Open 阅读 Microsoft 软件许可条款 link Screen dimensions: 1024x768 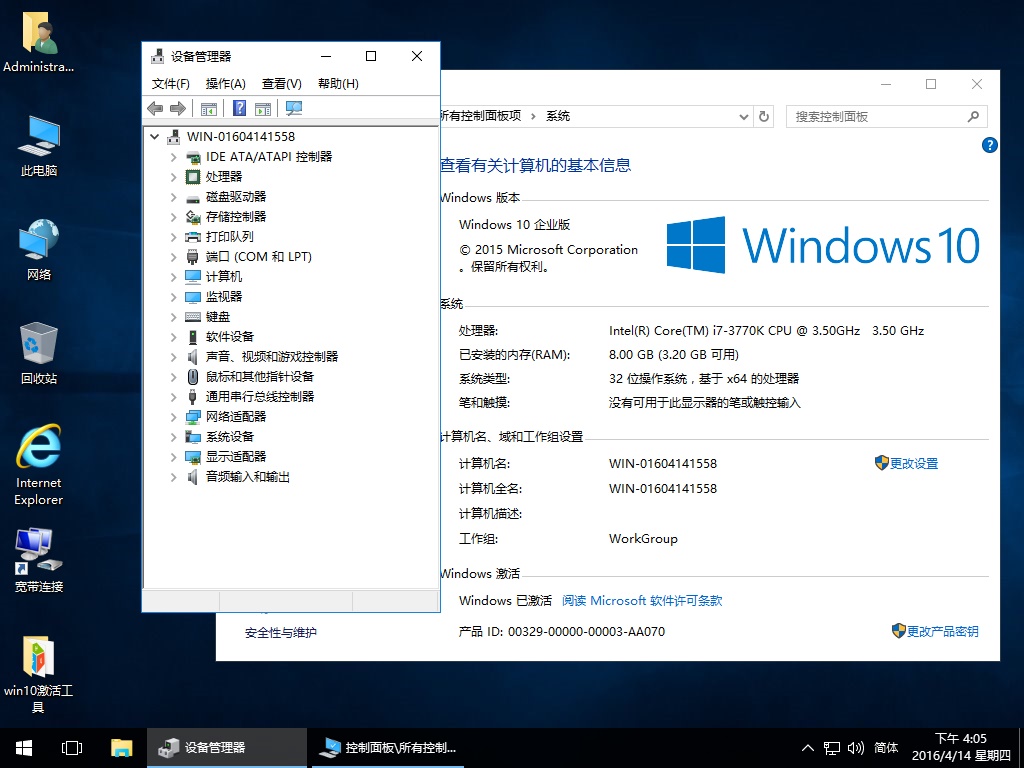pyautogui.click(x=642, y=601)
